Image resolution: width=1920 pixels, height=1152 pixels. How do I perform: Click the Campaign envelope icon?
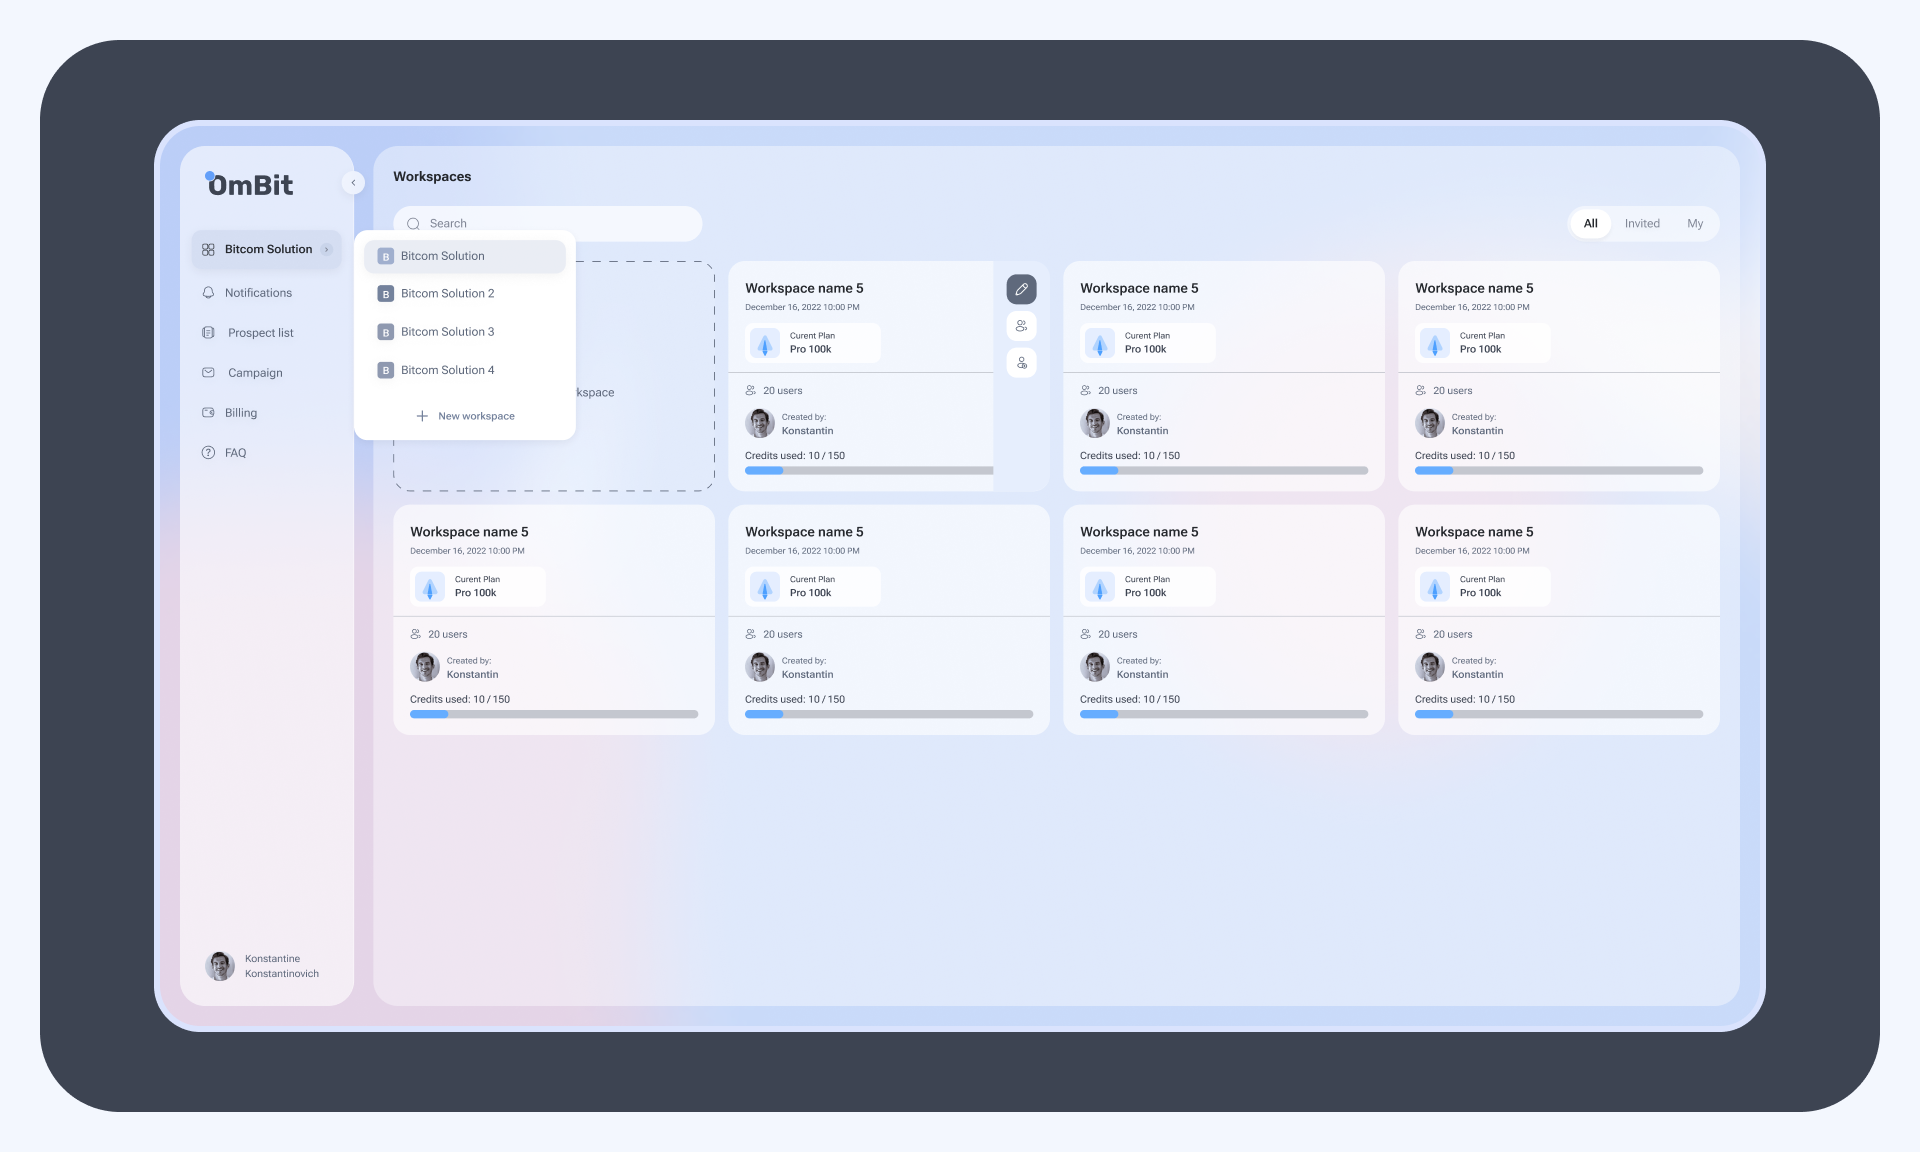coord(208,373)
